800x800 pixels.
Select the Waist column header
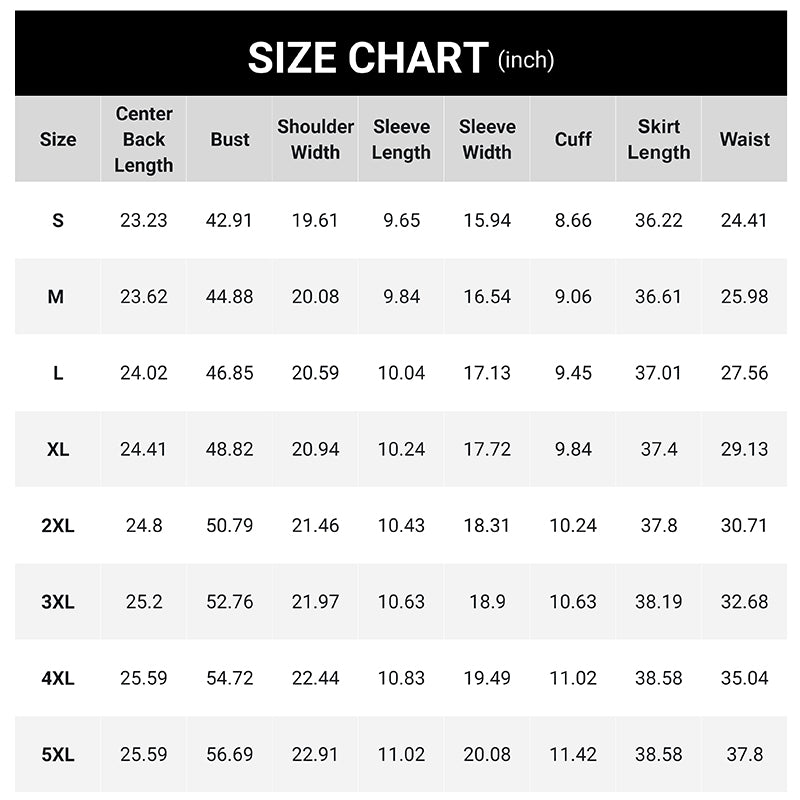(745, 140)
